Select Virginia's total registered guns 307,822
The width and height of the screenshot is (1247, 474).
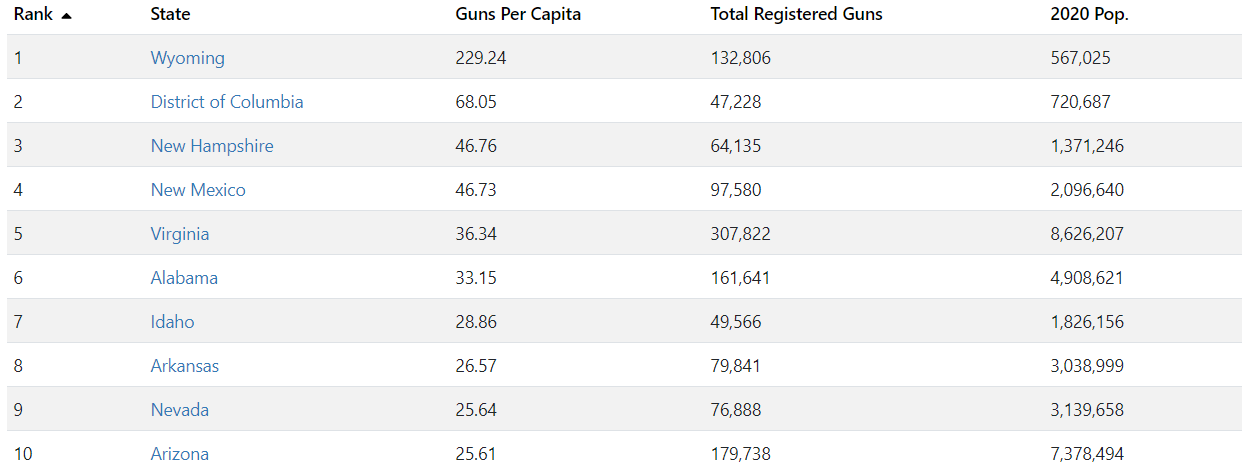740,234
